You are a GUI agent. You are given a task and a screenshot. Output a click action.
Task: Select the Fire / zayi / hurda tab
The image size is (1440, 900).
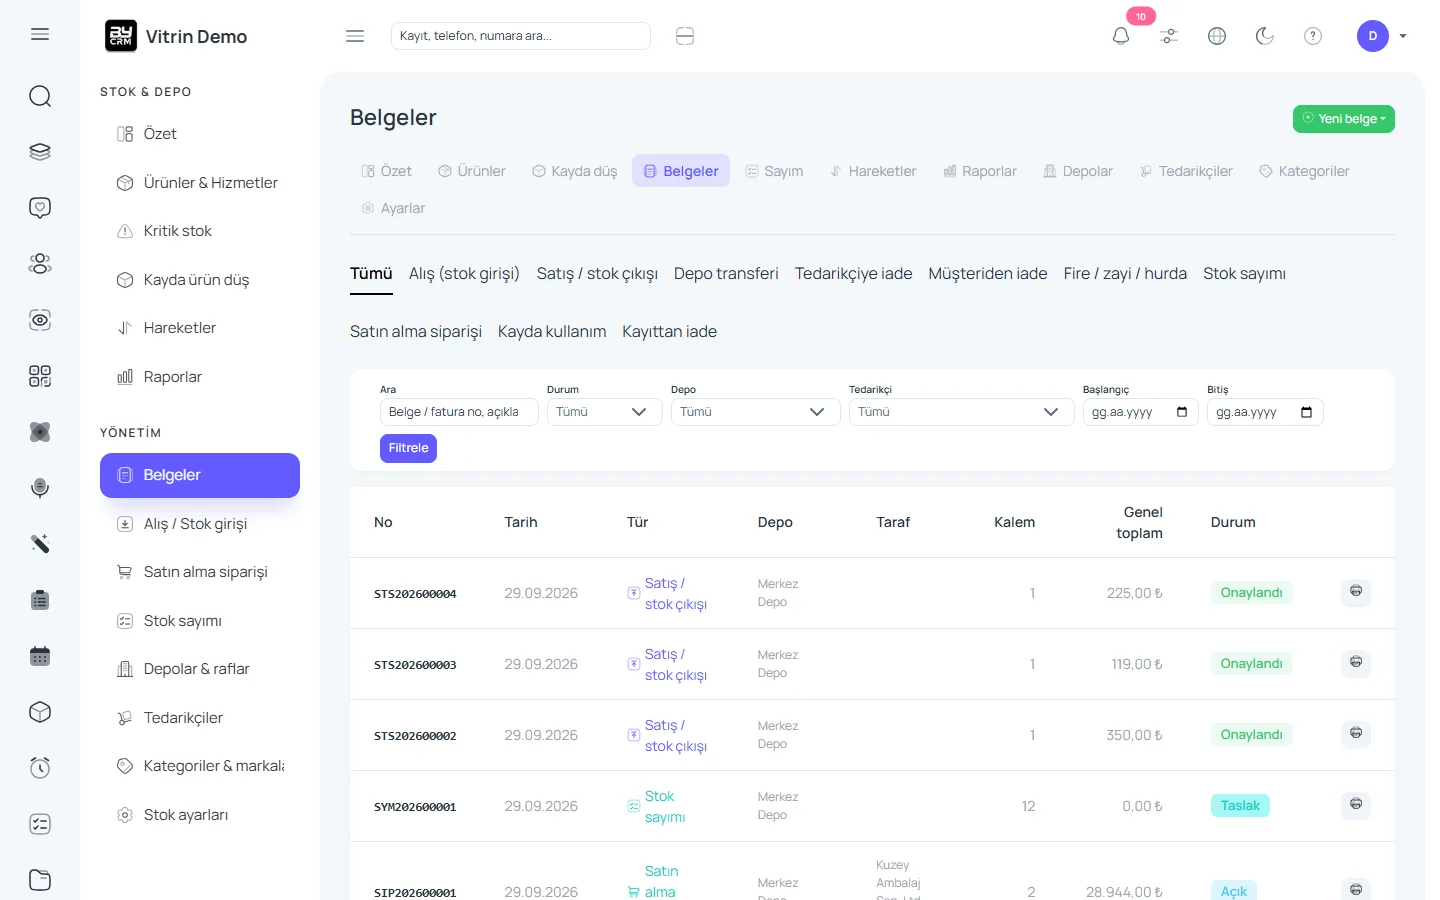pos(1125,273)
